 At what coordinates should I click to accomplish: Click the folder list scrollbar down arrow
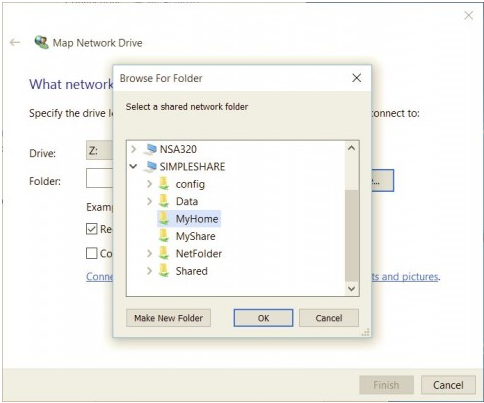[351, 289]
